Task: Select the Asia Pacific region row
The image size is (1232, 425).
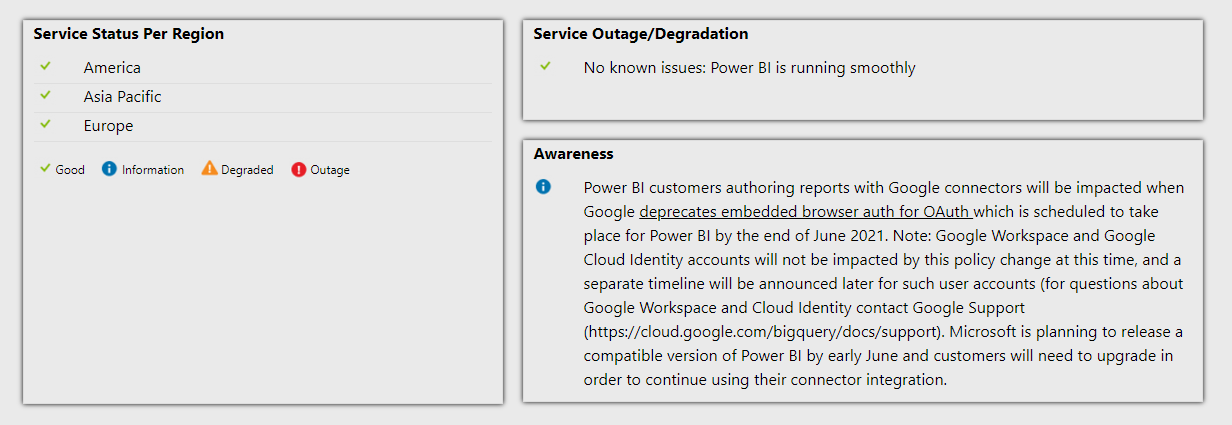Action: tap(263, 97)
